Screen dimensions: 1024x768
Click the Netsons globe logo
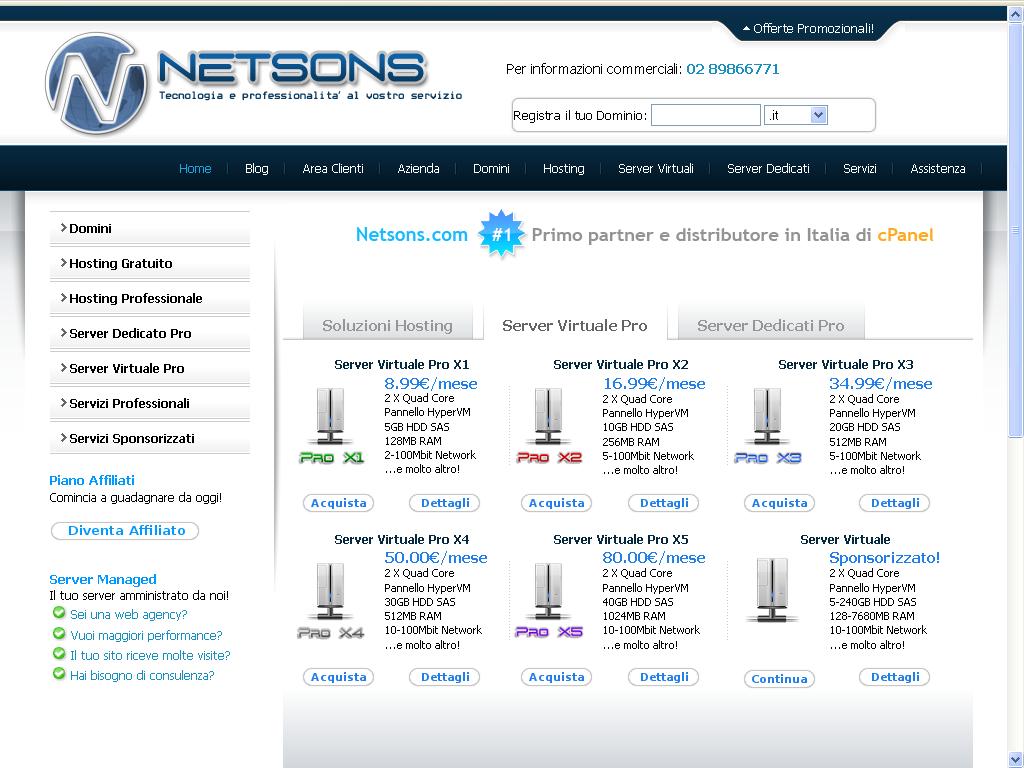96,84
